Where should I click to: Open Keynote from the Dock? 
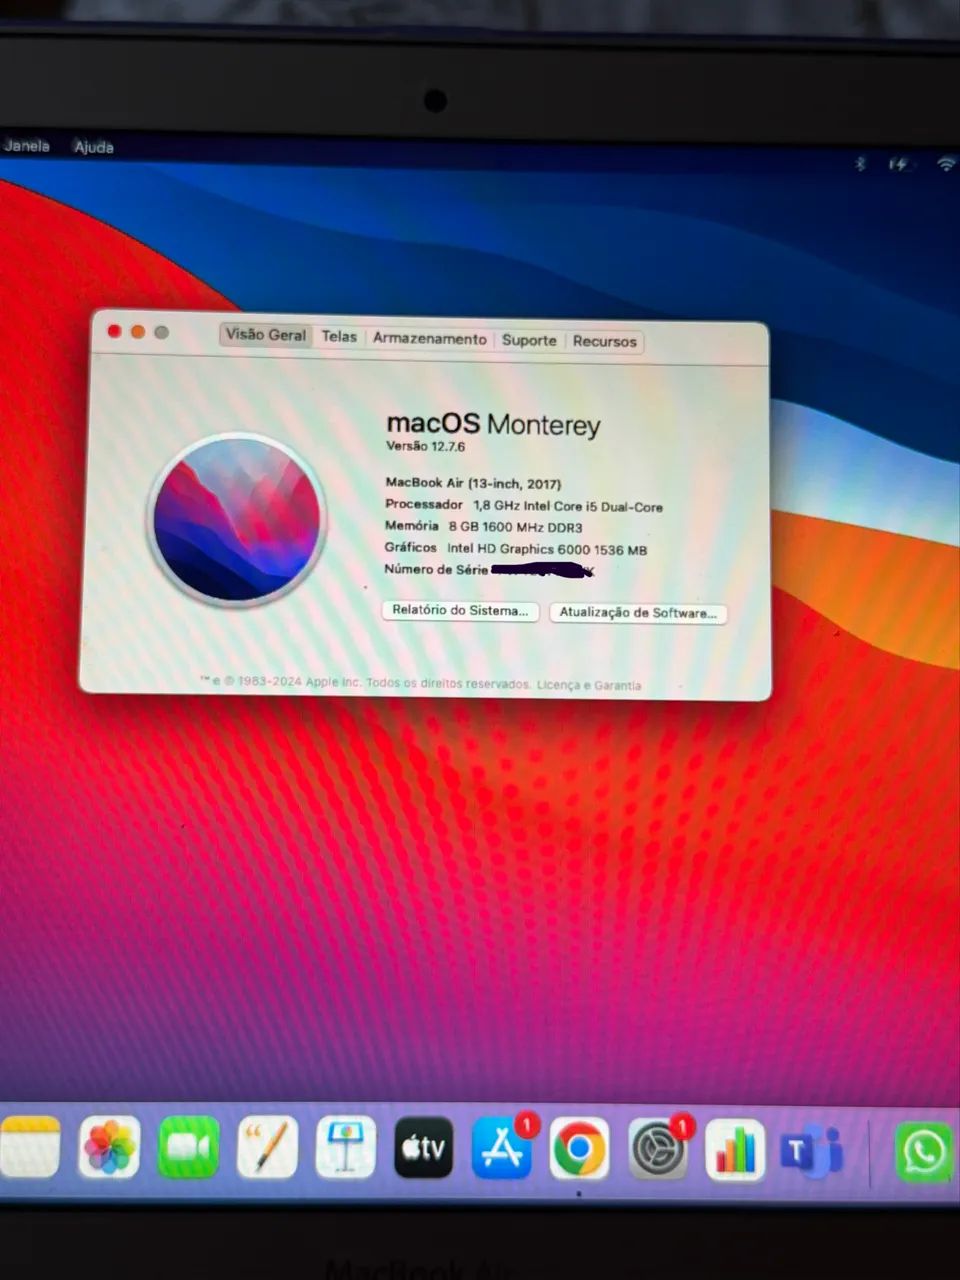click(345, 1147)
